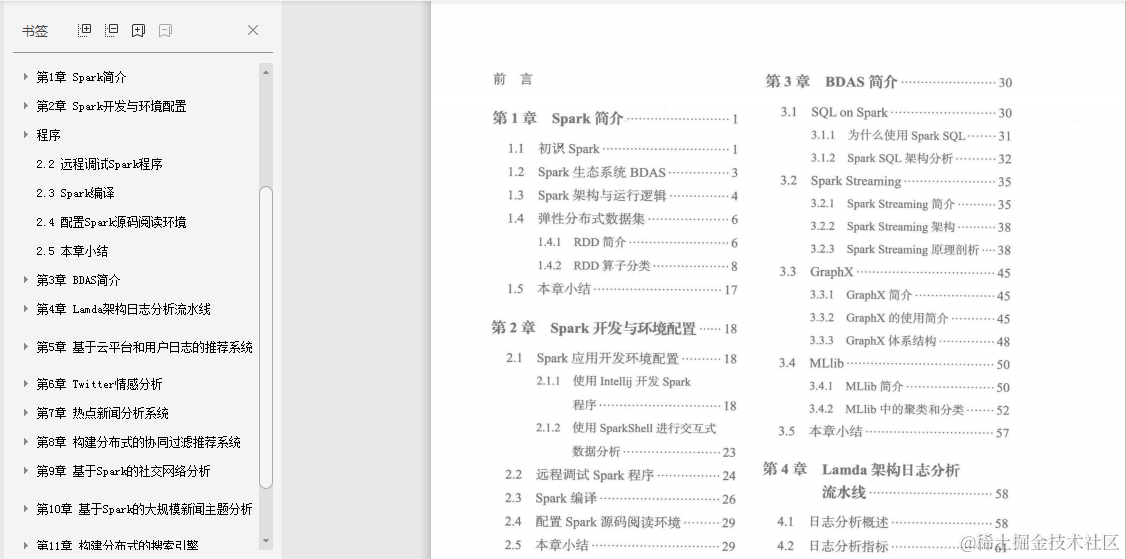Click contents entry 3.3 GraphX

click(816, 272)
